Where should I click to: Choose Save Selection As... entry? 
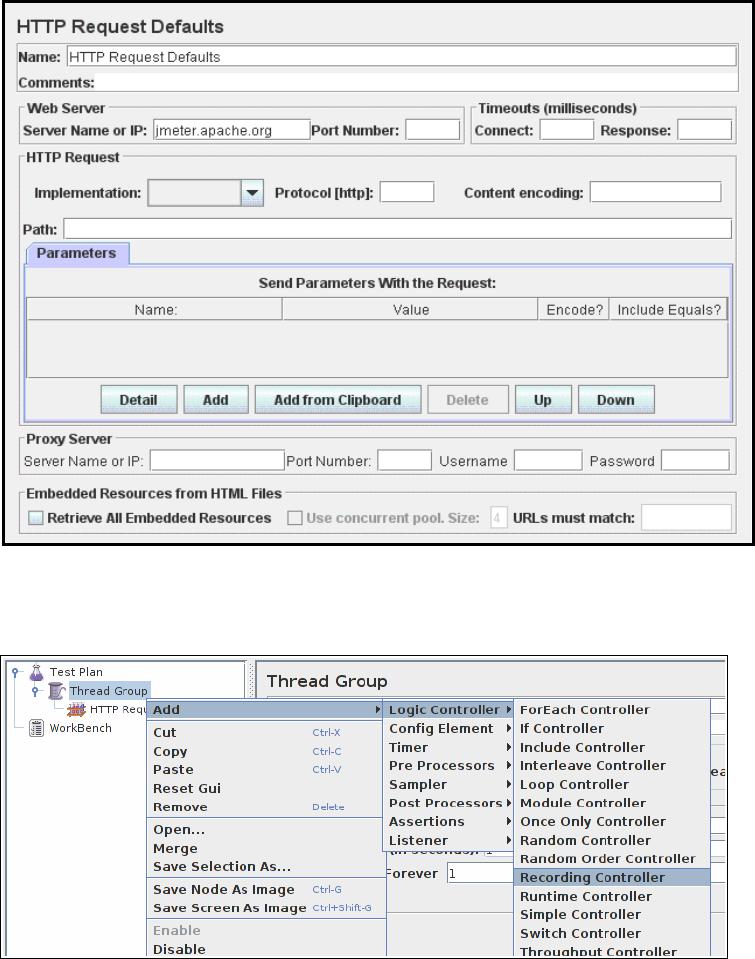point(266,867)
